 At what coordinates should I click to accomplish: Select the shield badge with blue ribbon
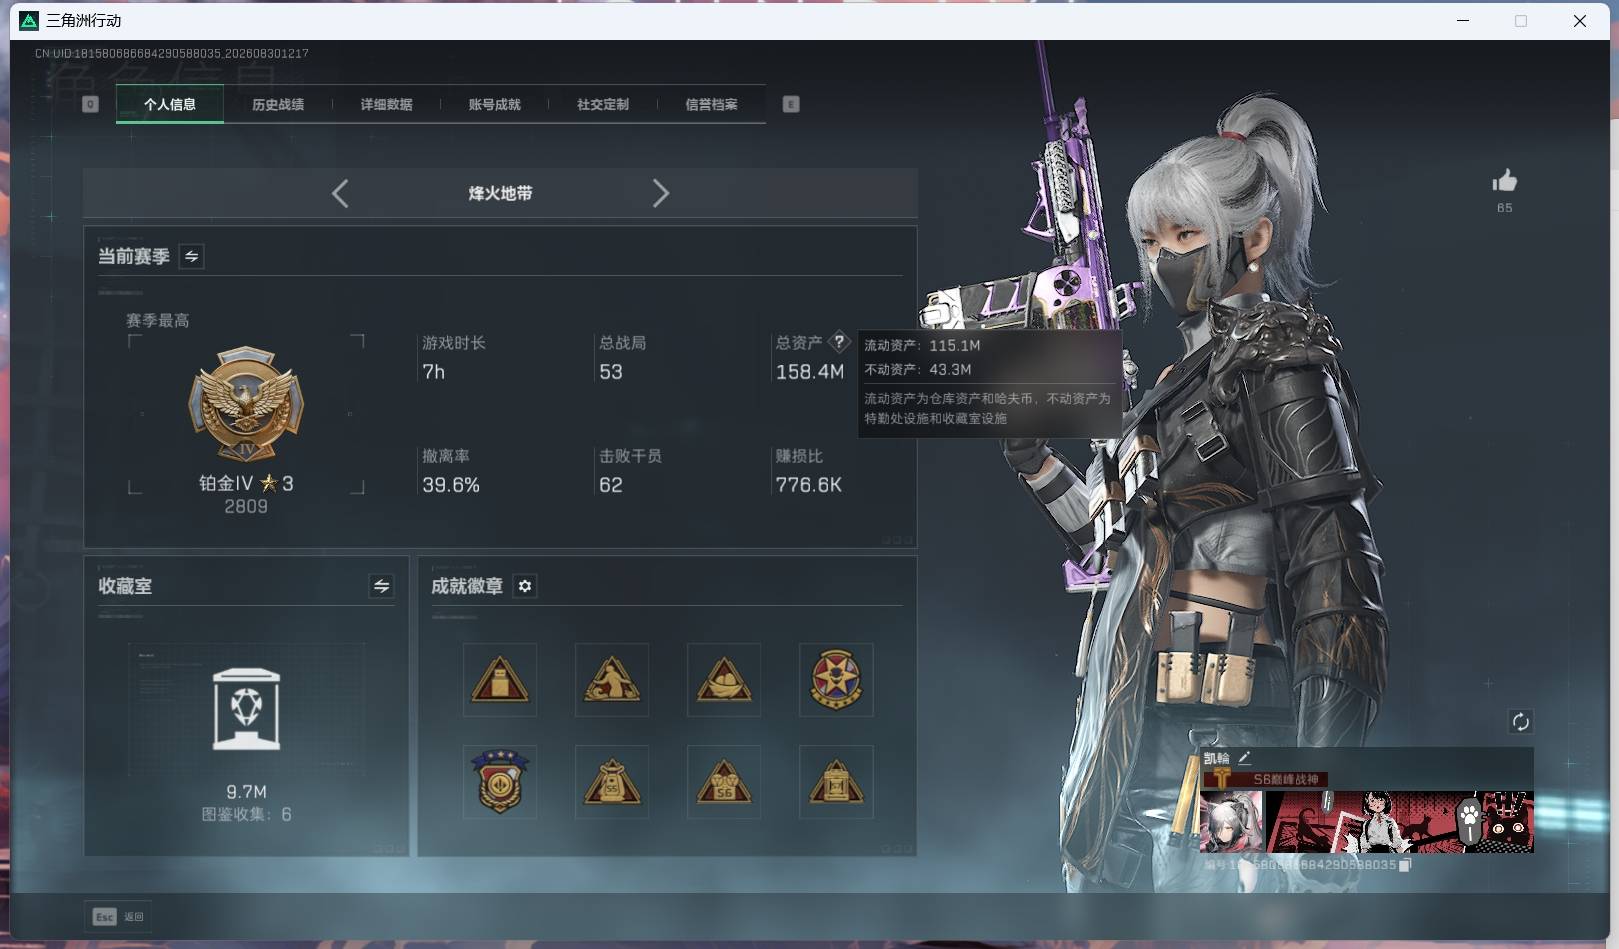(500, 782)
